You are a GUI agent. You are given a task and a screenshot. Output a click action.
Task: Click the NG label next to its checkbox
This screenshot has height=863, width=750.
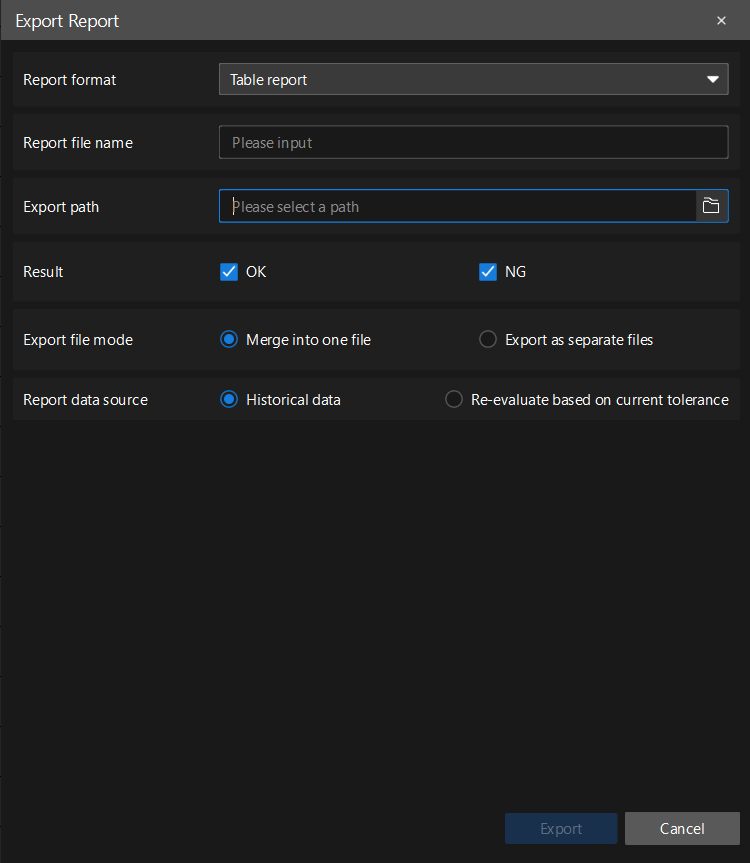(513, 271)
